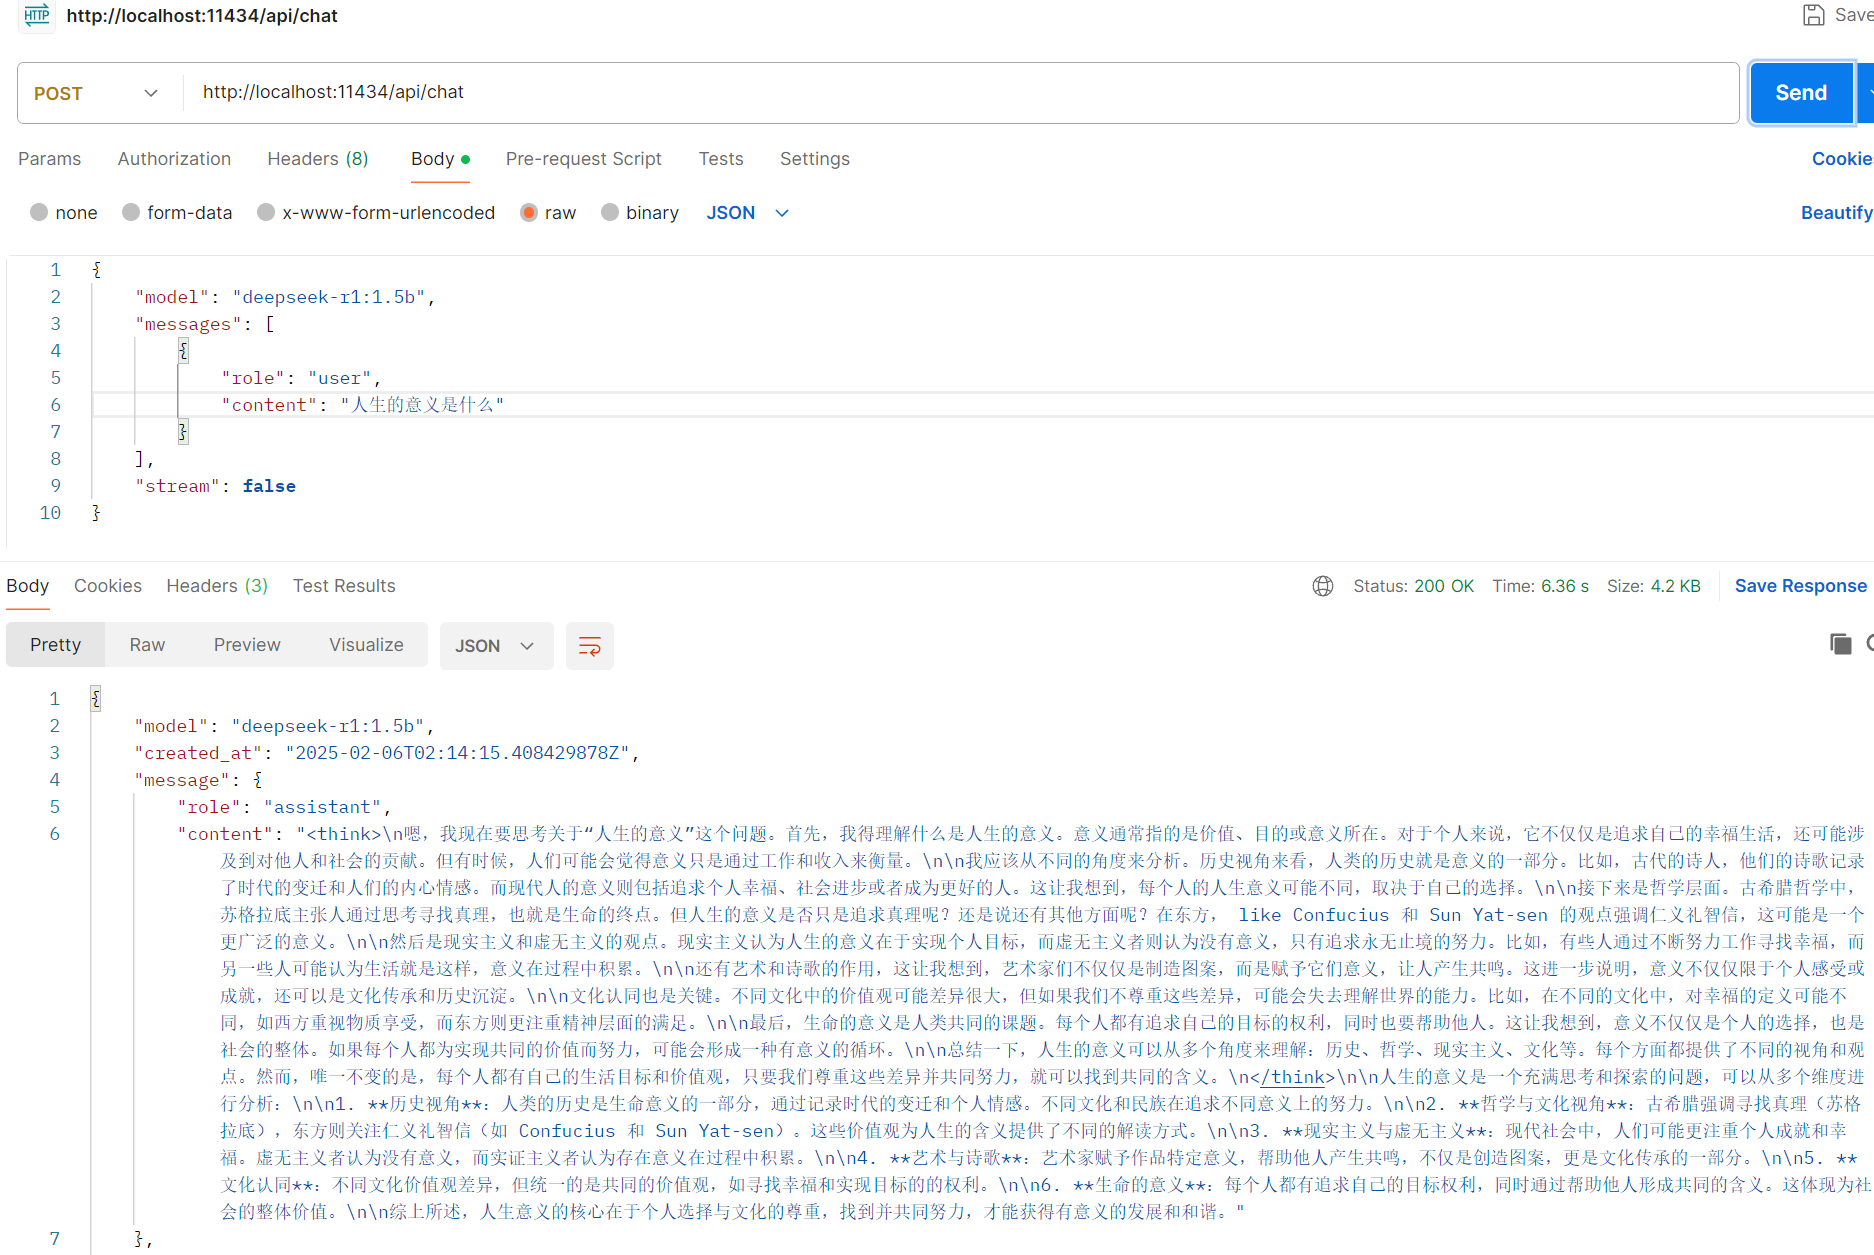
Task: Open the Params tab
Action: point(50,159)
